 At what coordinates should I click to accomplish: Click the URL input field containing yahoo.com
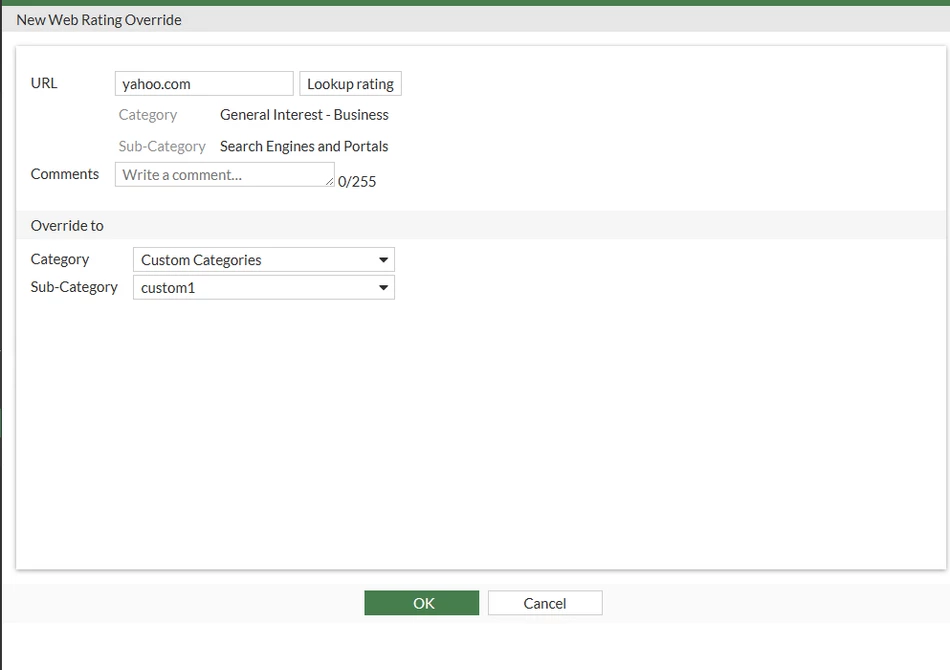[x=204, y=84]
